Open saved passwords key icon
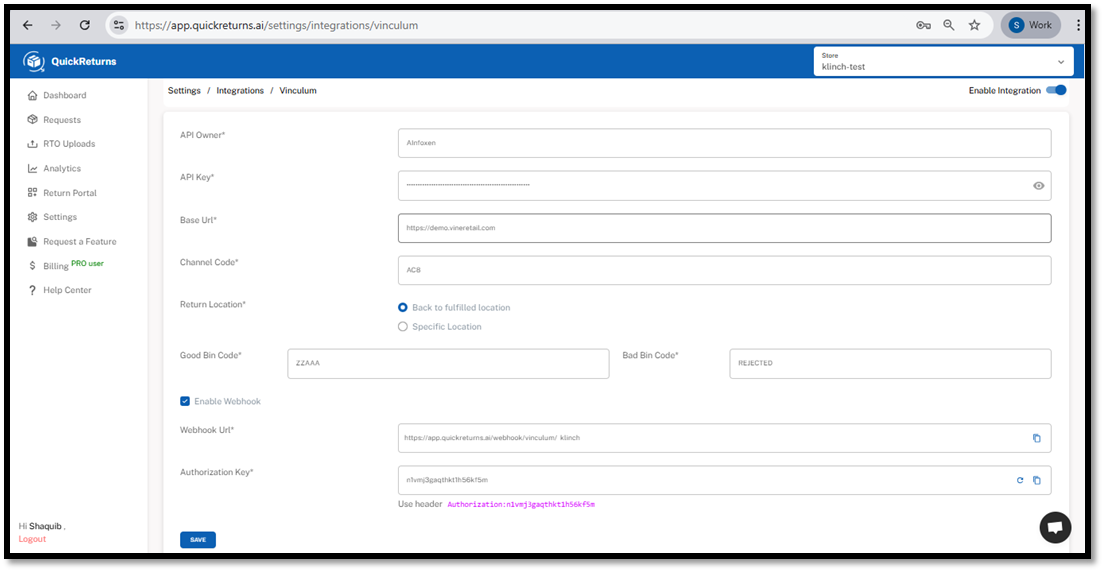 [x=923, y=25]
